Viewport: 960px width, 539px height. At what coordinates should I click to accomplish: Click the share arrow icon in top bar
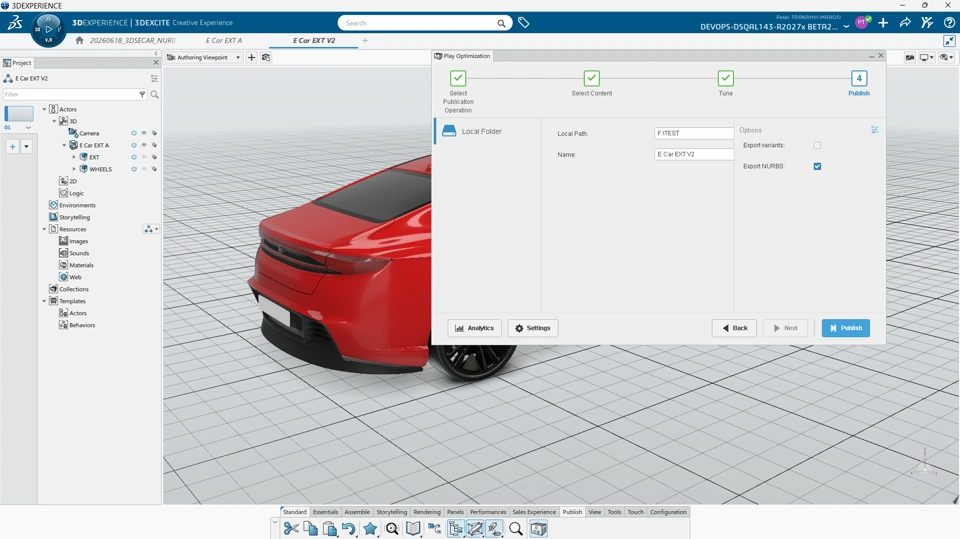pyautogui.click(x=905, y=23)
